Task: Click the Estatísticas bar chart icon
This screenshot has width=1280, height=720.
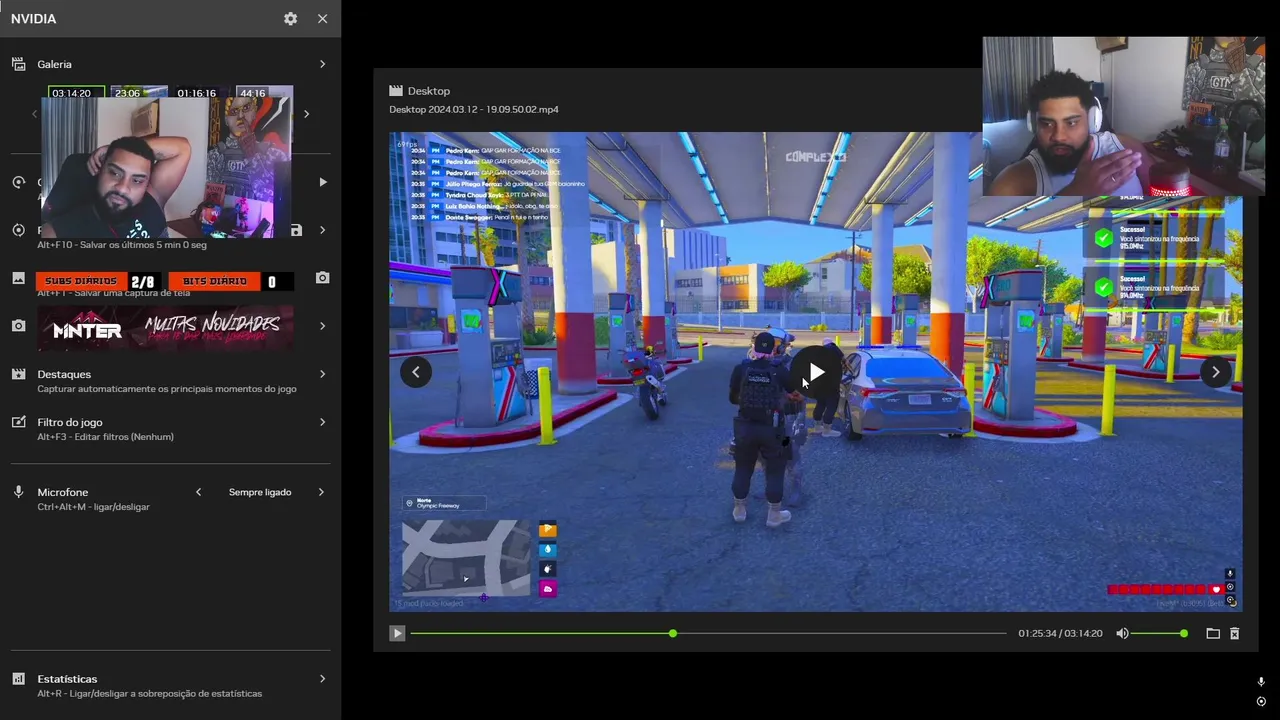Action: tap(18, 679)
